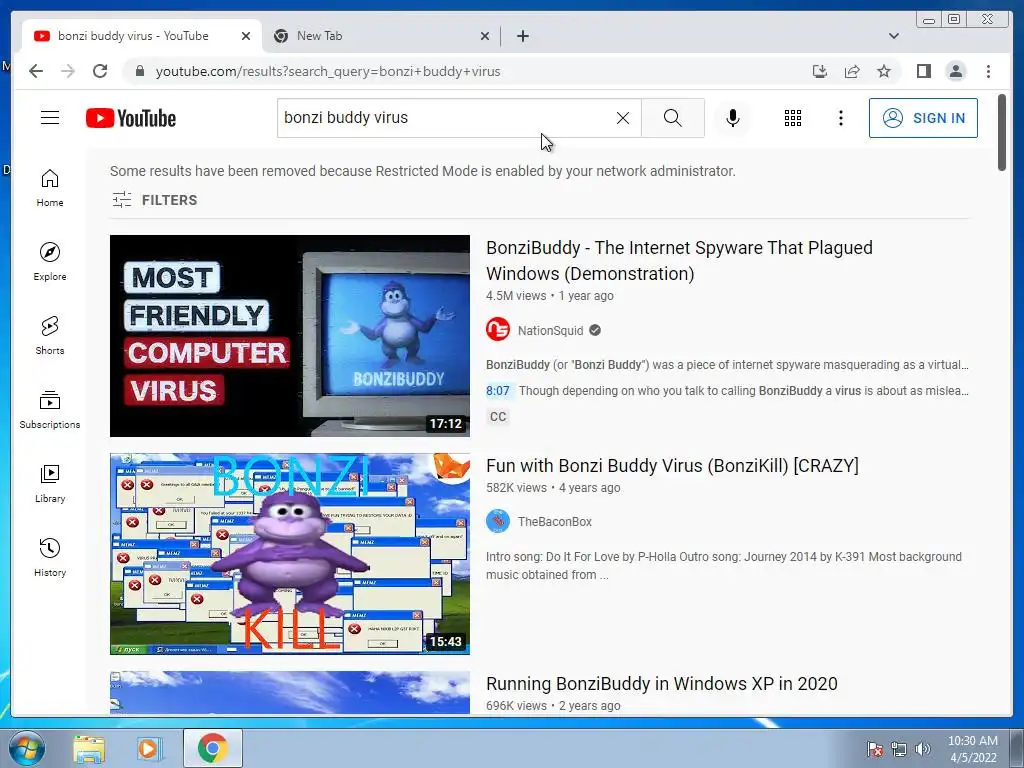Open a new tab with plus button

coord(522,36)
